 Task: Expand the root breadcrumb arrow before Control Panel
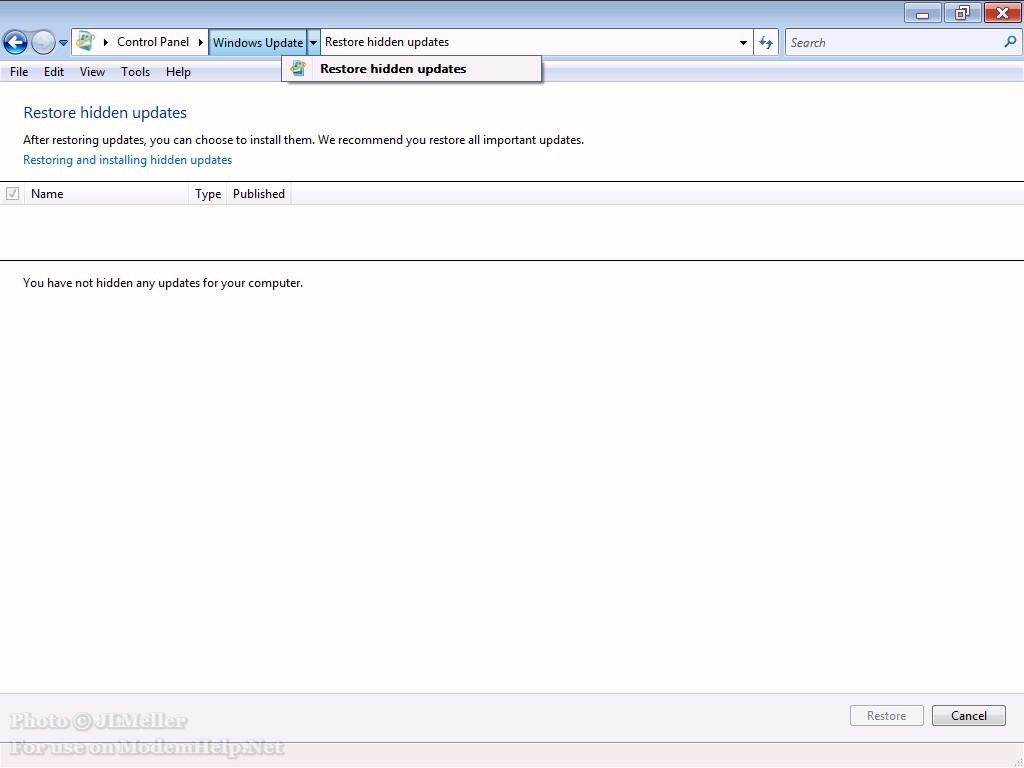(x=106, y=42)
